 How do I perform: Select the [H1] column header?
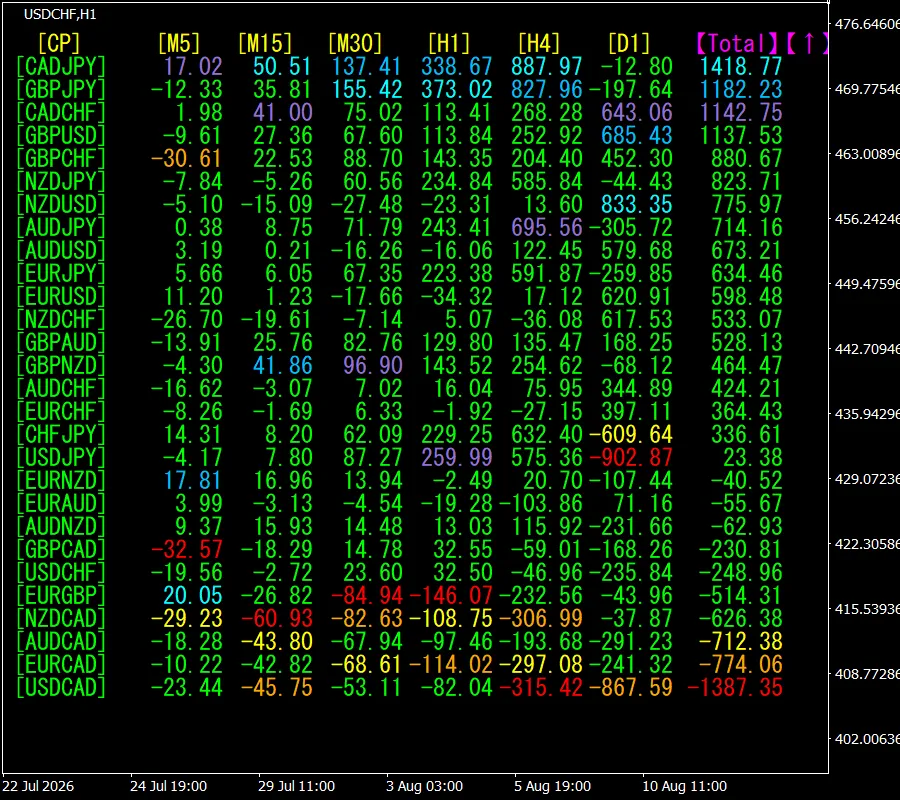[x=449, y=44]
